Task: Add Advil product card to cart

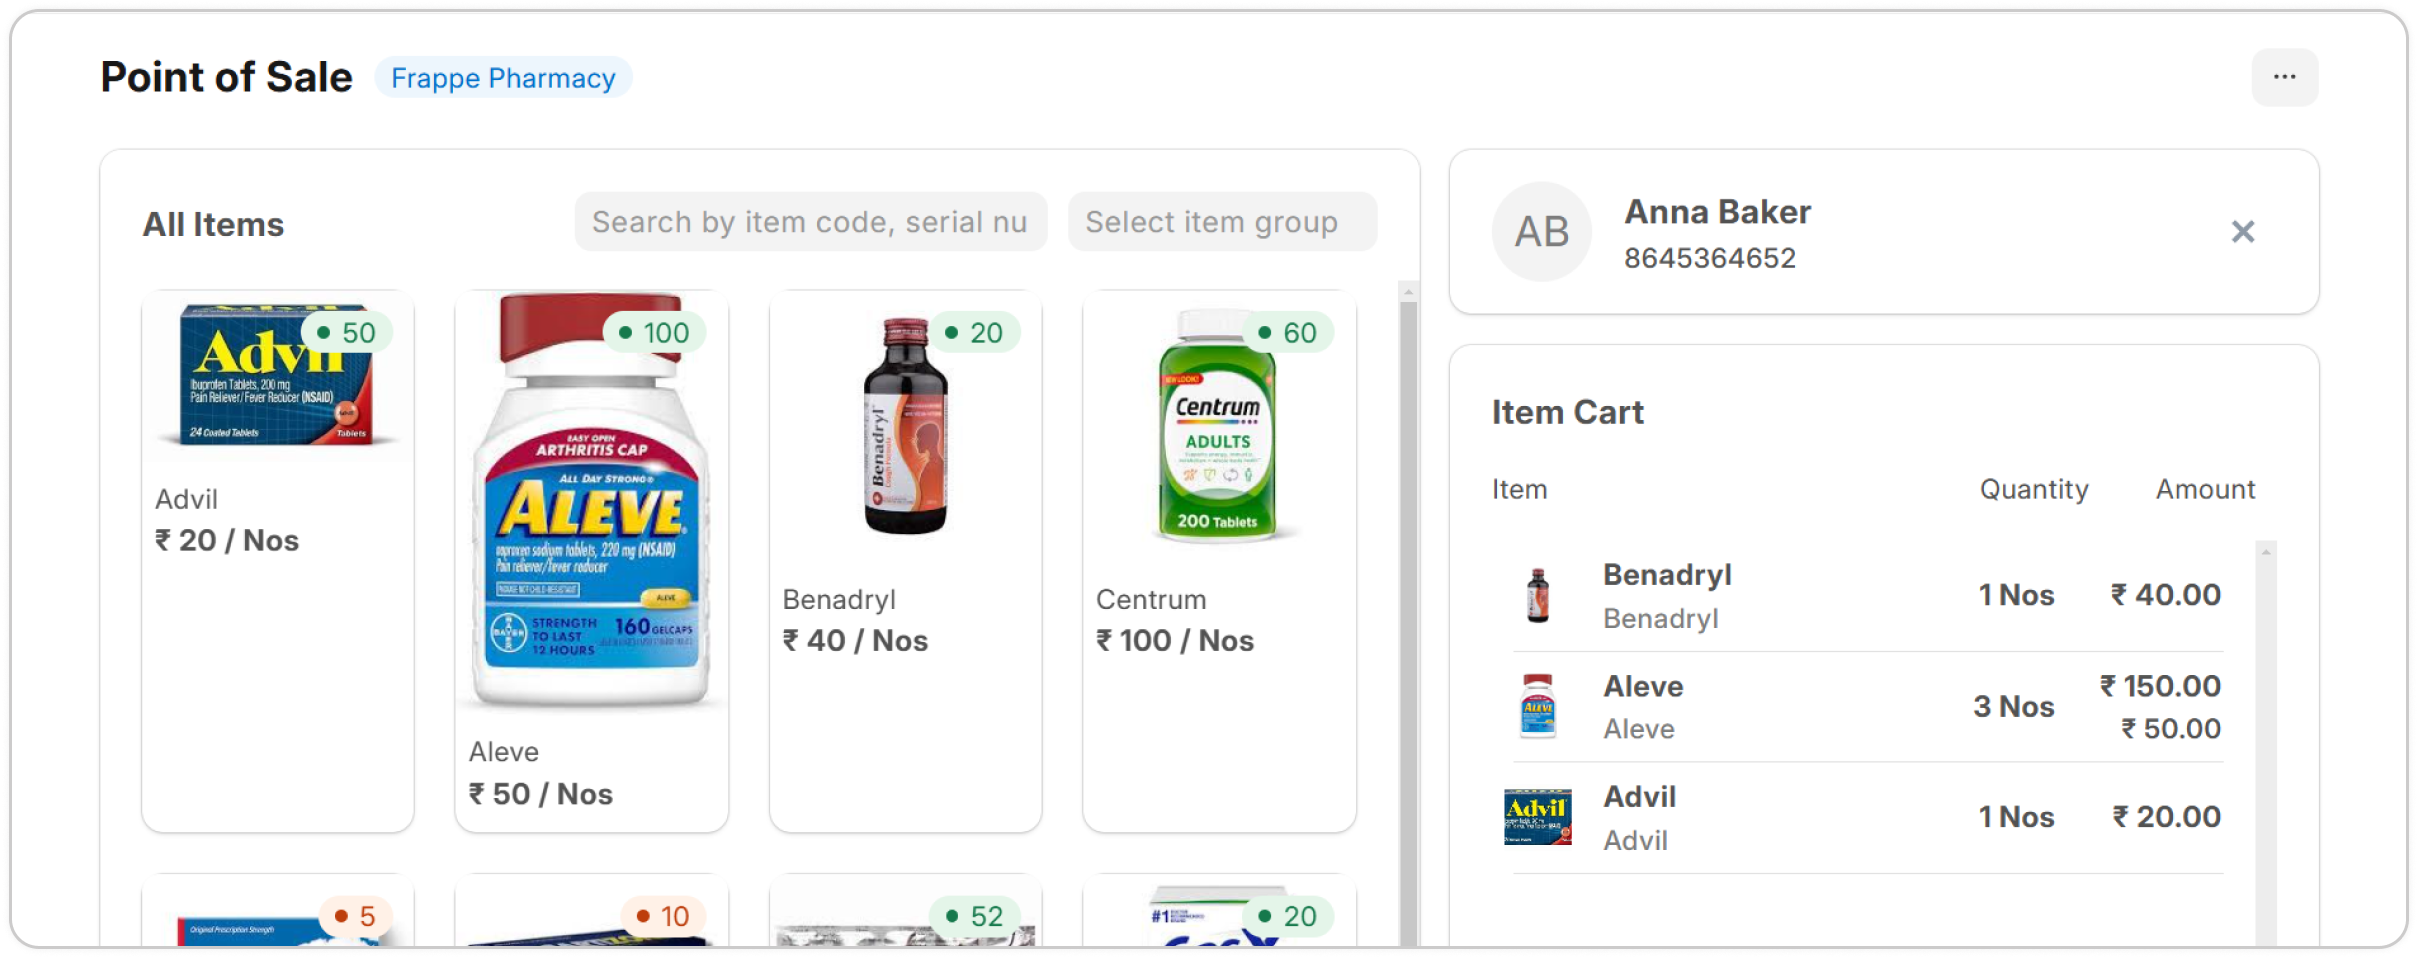Action: pos(278,560)
